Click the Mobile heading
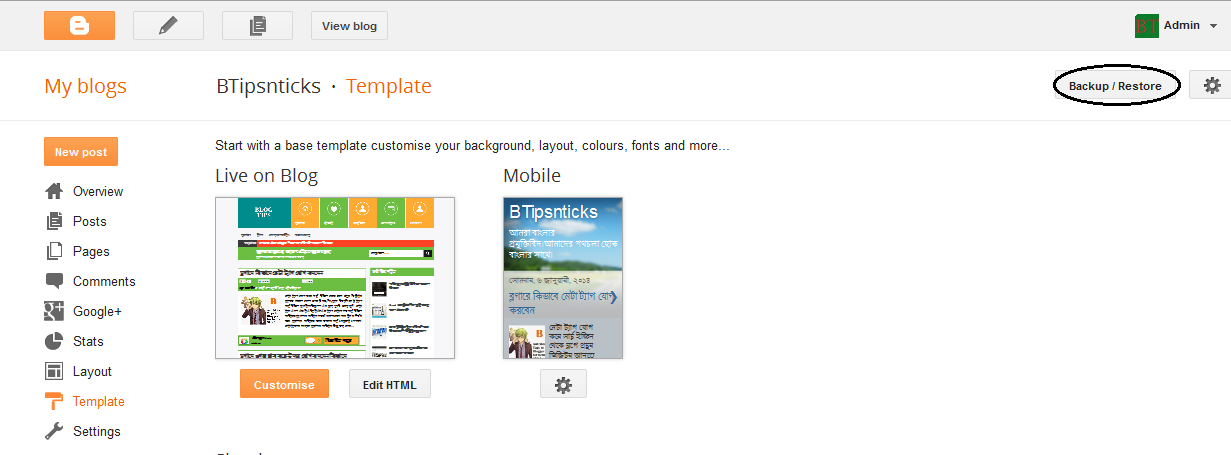This screenshot has width=1231, height=455. click(x=532, y=176)
